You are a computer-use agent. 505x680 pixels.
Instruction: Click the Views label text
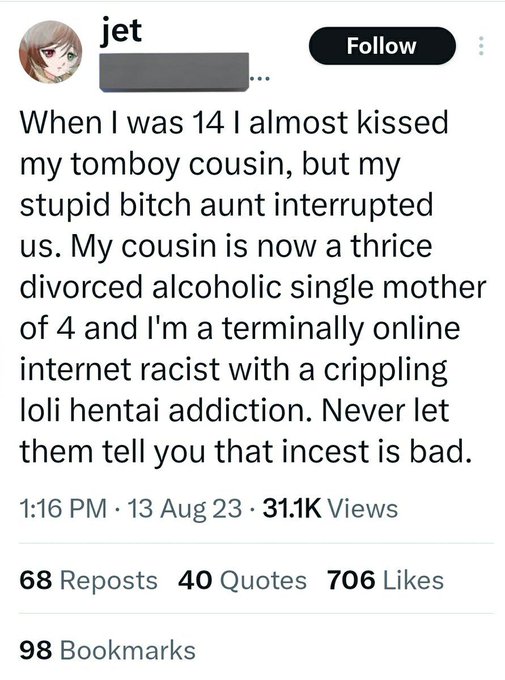click(x=363, y=508)
